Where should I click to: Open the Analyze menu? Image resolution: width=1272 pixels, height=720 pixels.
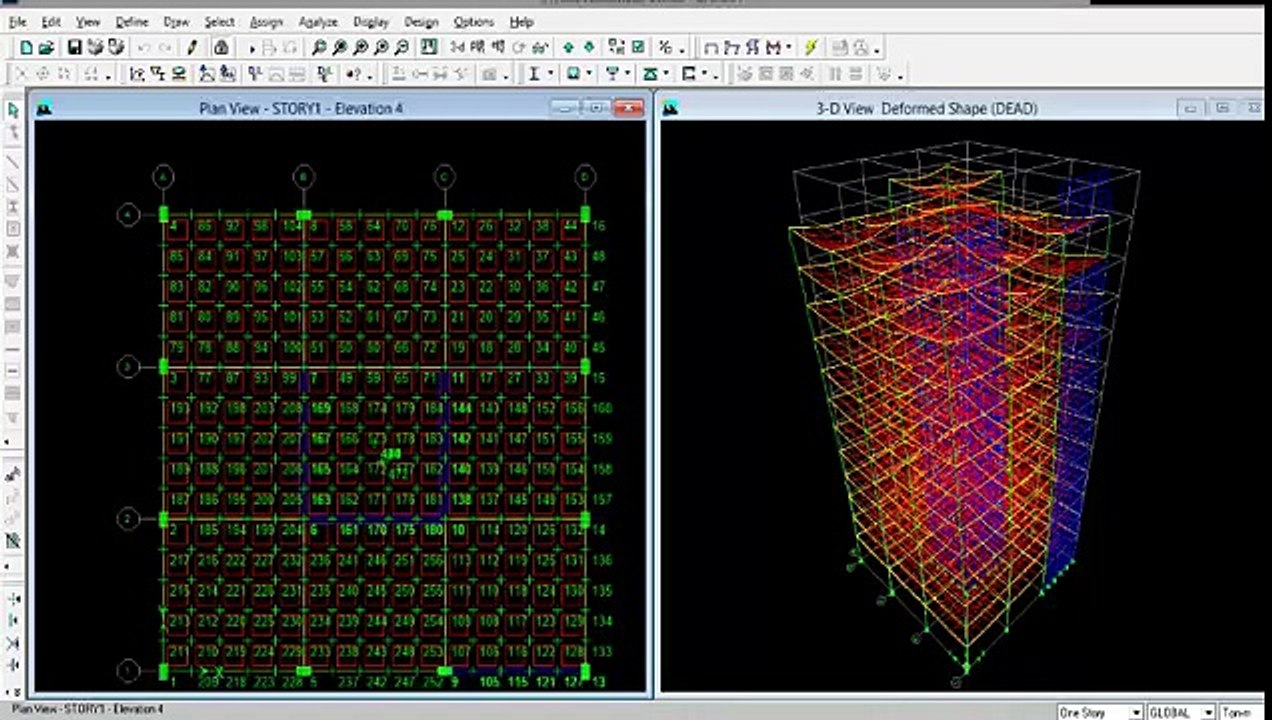(318, 21)
